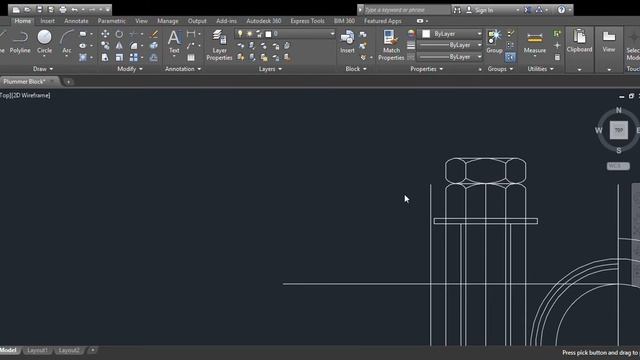Click the Move tool in Modify panel

coord(105,34)
